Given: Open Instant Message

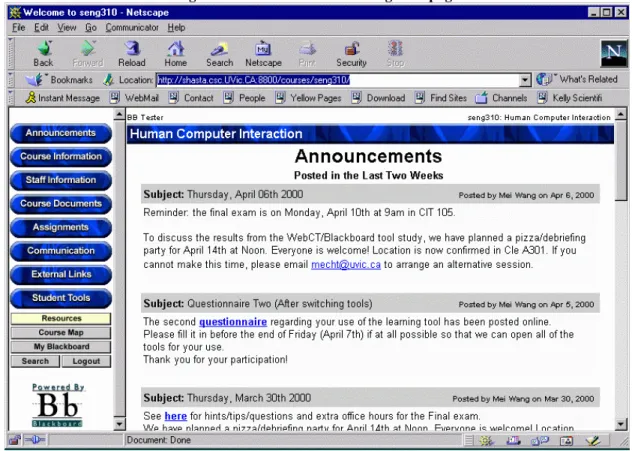Looking at the screenshot, I should 63,98.
